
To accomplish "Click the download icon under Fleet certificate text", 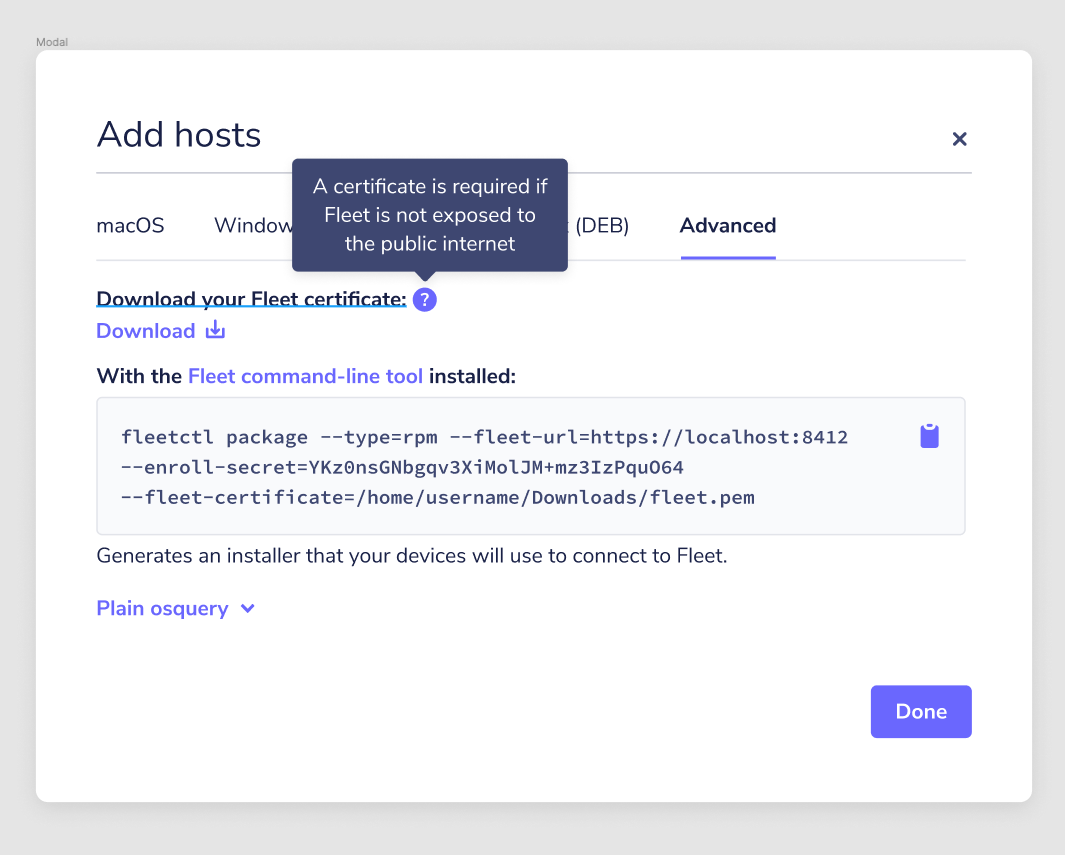I will tap(214, 330).
